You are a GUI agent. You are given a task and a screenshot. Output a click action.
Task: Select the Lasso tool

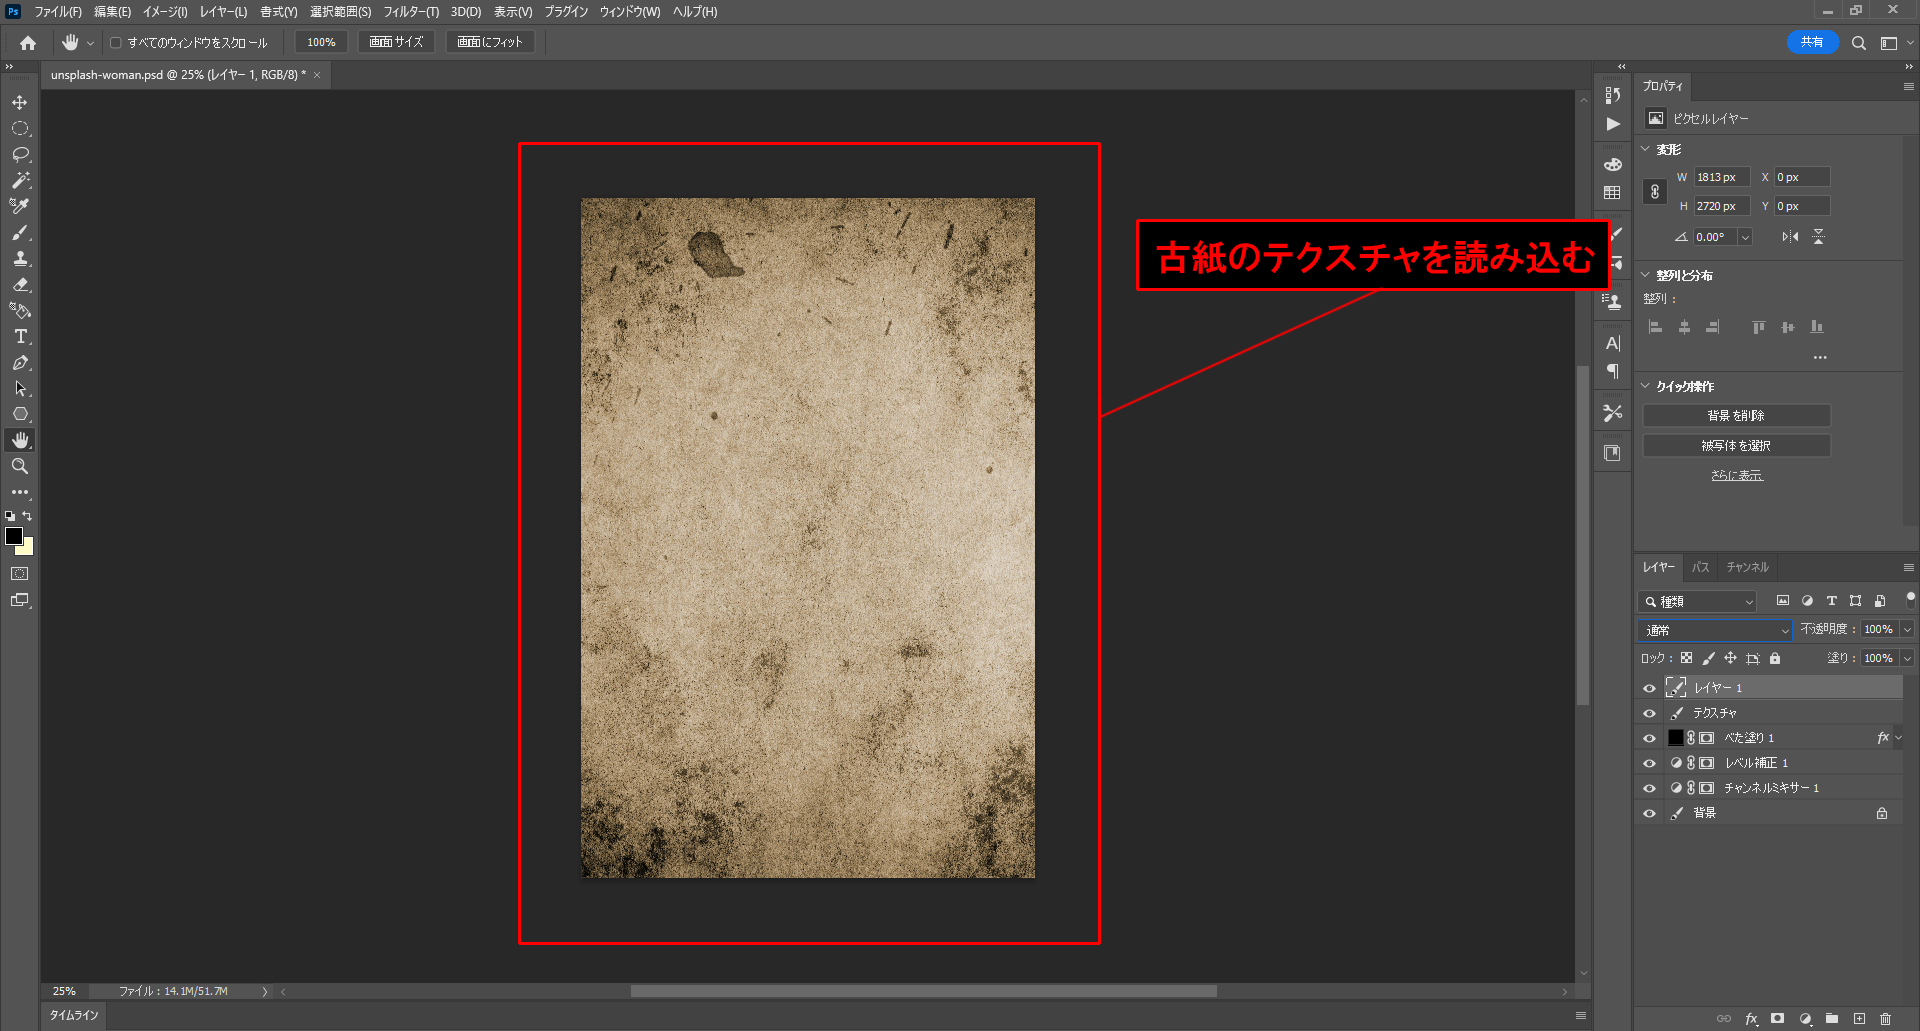20,155
